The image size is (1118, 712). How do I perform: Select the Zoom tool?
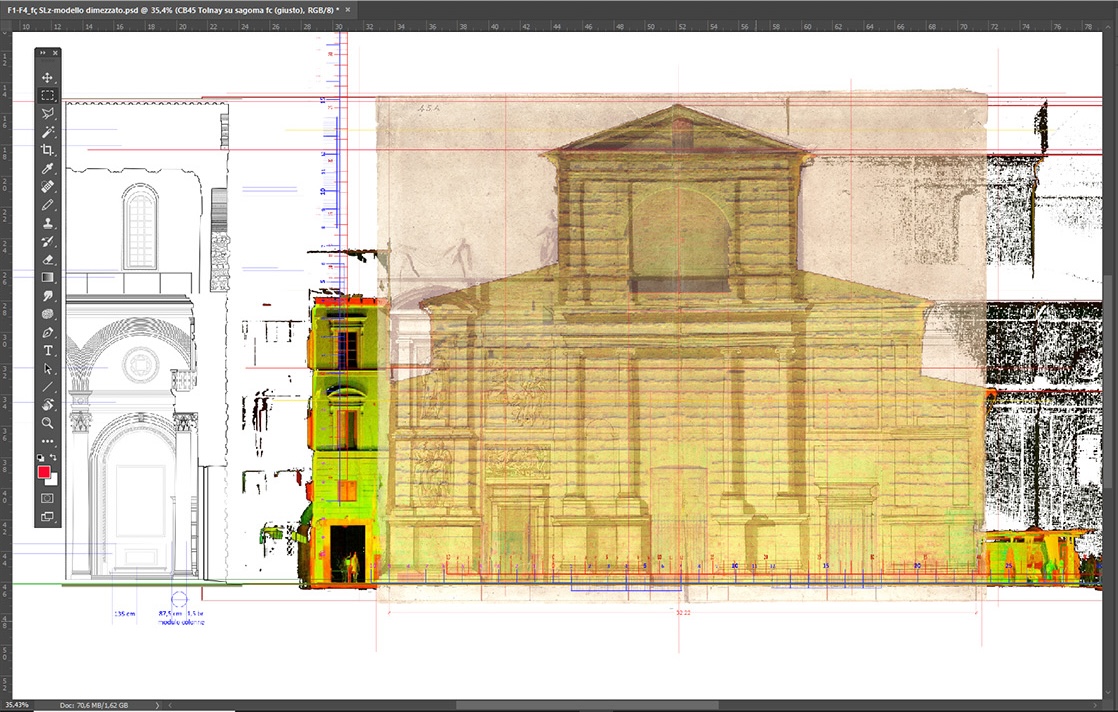coord(47,423)
